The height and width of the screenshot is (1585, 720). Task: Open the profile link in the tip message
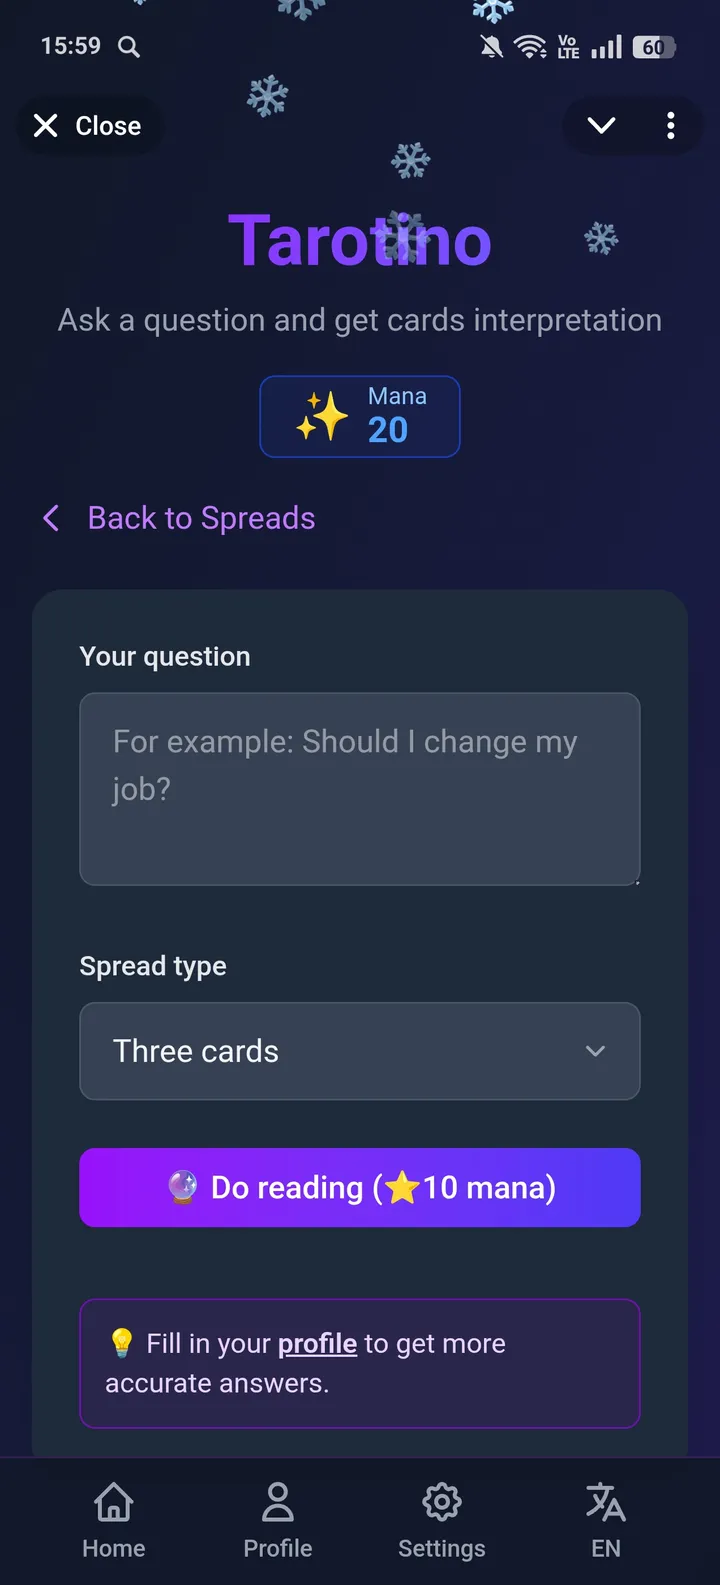click(x=317, y=1343)
